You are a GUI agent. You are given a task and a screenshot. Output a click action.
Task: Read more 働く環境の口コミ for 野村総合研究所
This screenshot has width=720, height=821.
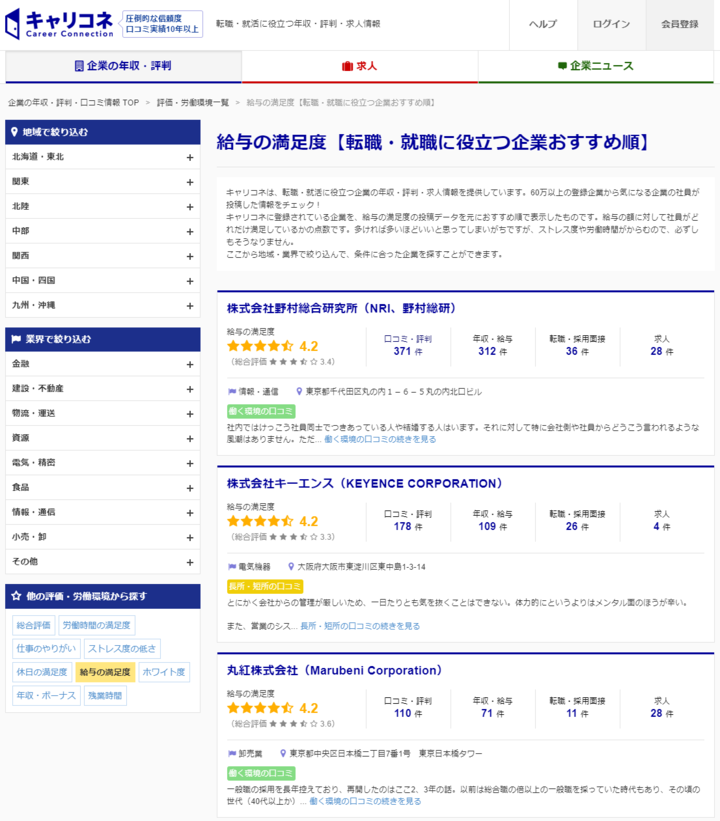[x=380, y=439]
